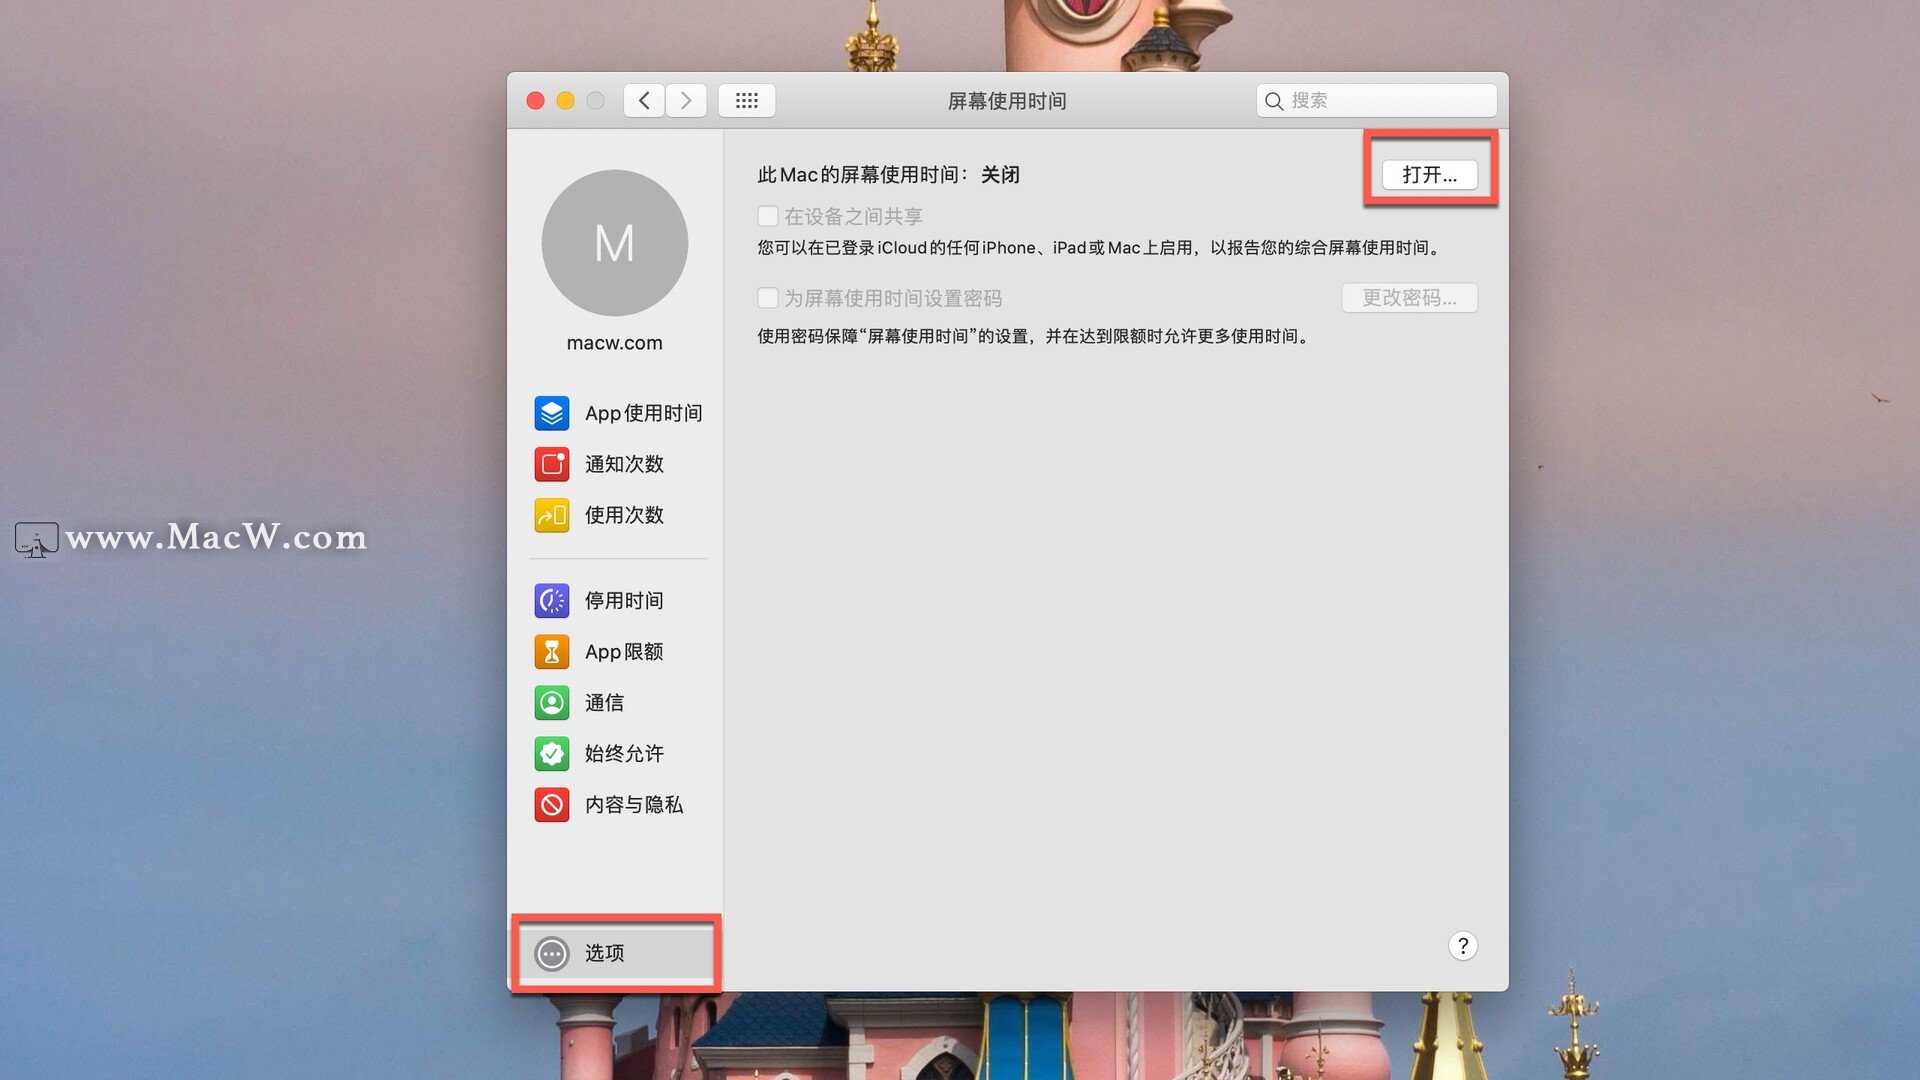1920x1080 pixels.
Task: Open 内容与隐私 restriction icon
Action: pos(551,804)
